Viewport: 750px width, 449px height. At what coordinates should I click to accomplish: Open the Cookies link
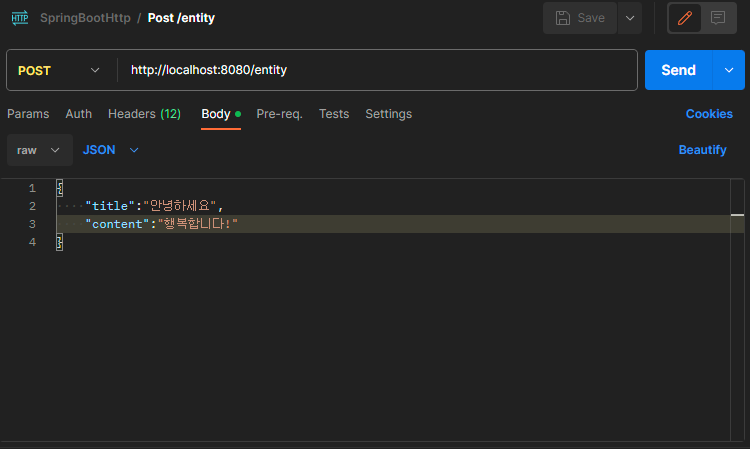pos(709,114)
